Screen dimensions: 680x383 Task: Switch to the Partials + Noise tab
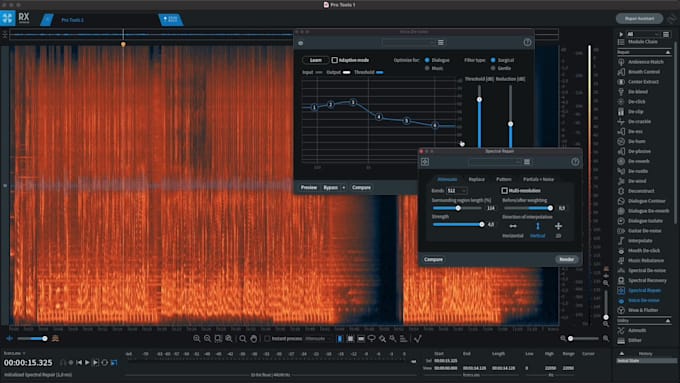538,180
